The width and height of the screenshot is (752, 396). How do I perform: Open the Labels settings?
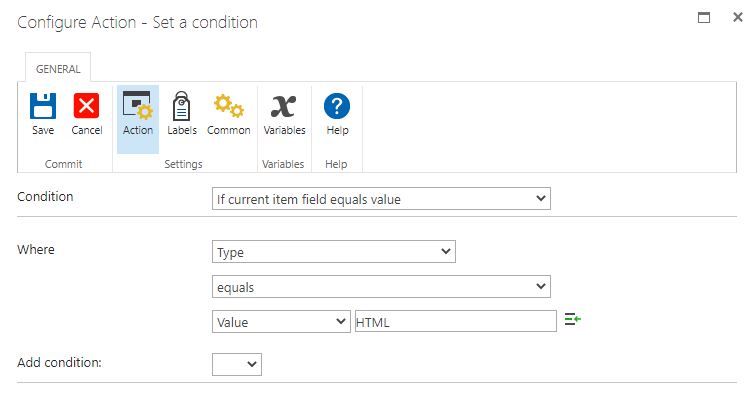pos(182,114)
